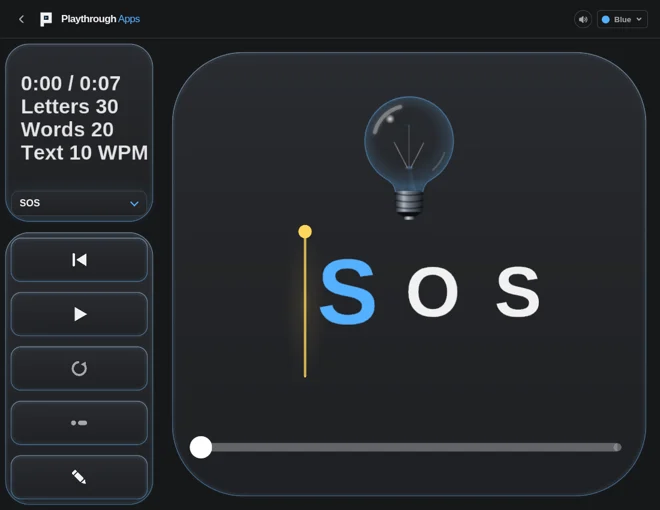This screenshot has height=510, width=660.
Task: Edit the text with the pencil button
Action: pyautogui.click(x=79, y=477)
